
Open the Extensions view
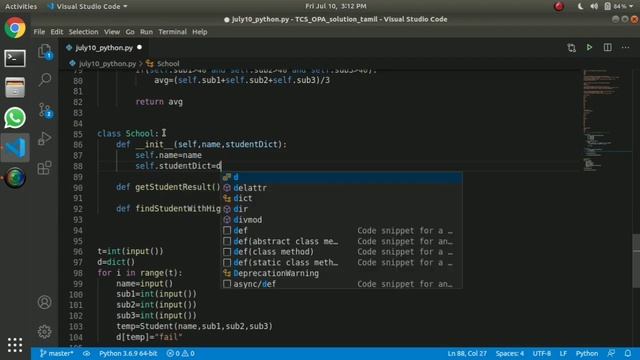tap(44, 168)
